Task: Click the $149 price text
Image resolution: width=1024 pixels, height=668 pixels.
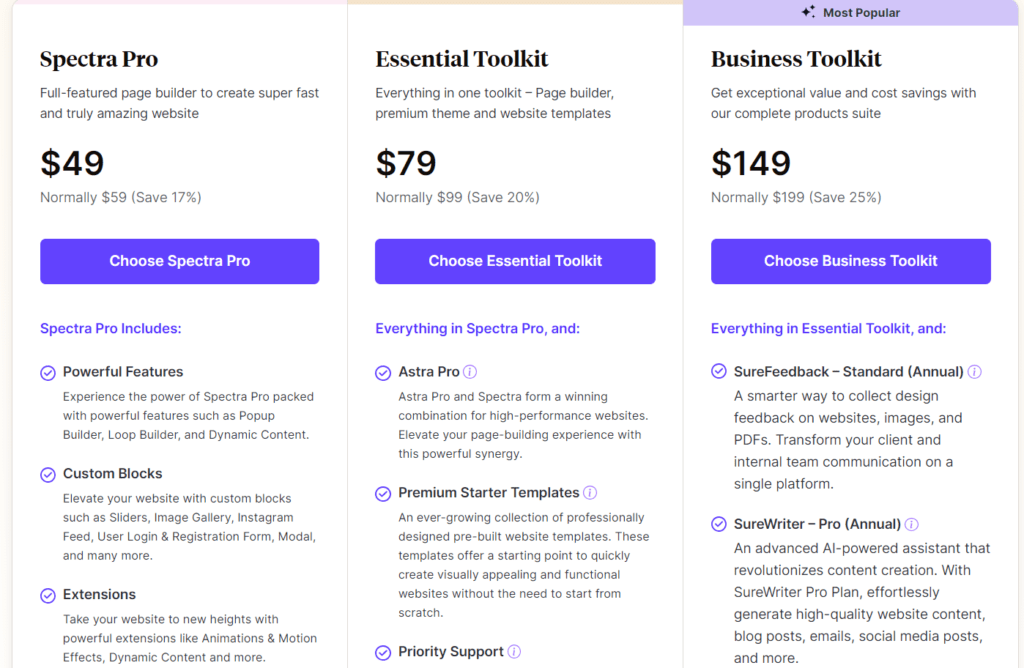Action: (x=750, y=163)
